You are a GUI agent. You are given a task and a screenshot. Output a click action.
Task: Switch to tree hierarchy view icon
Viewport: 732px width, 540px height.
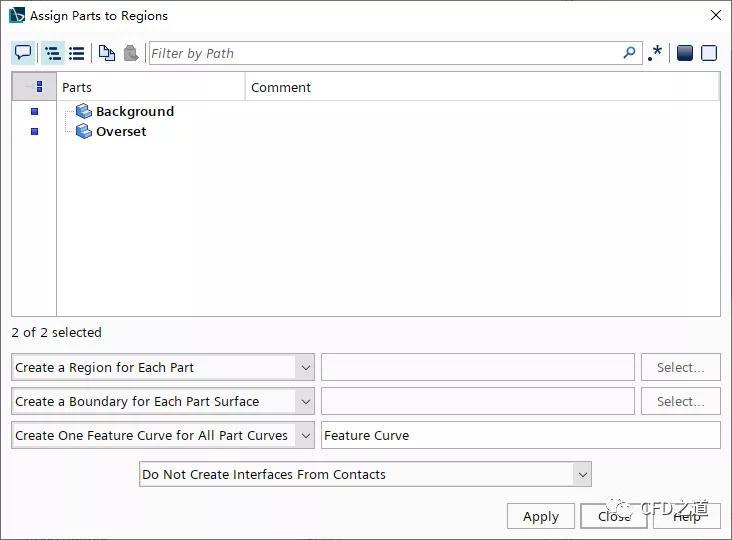[53, 53]
